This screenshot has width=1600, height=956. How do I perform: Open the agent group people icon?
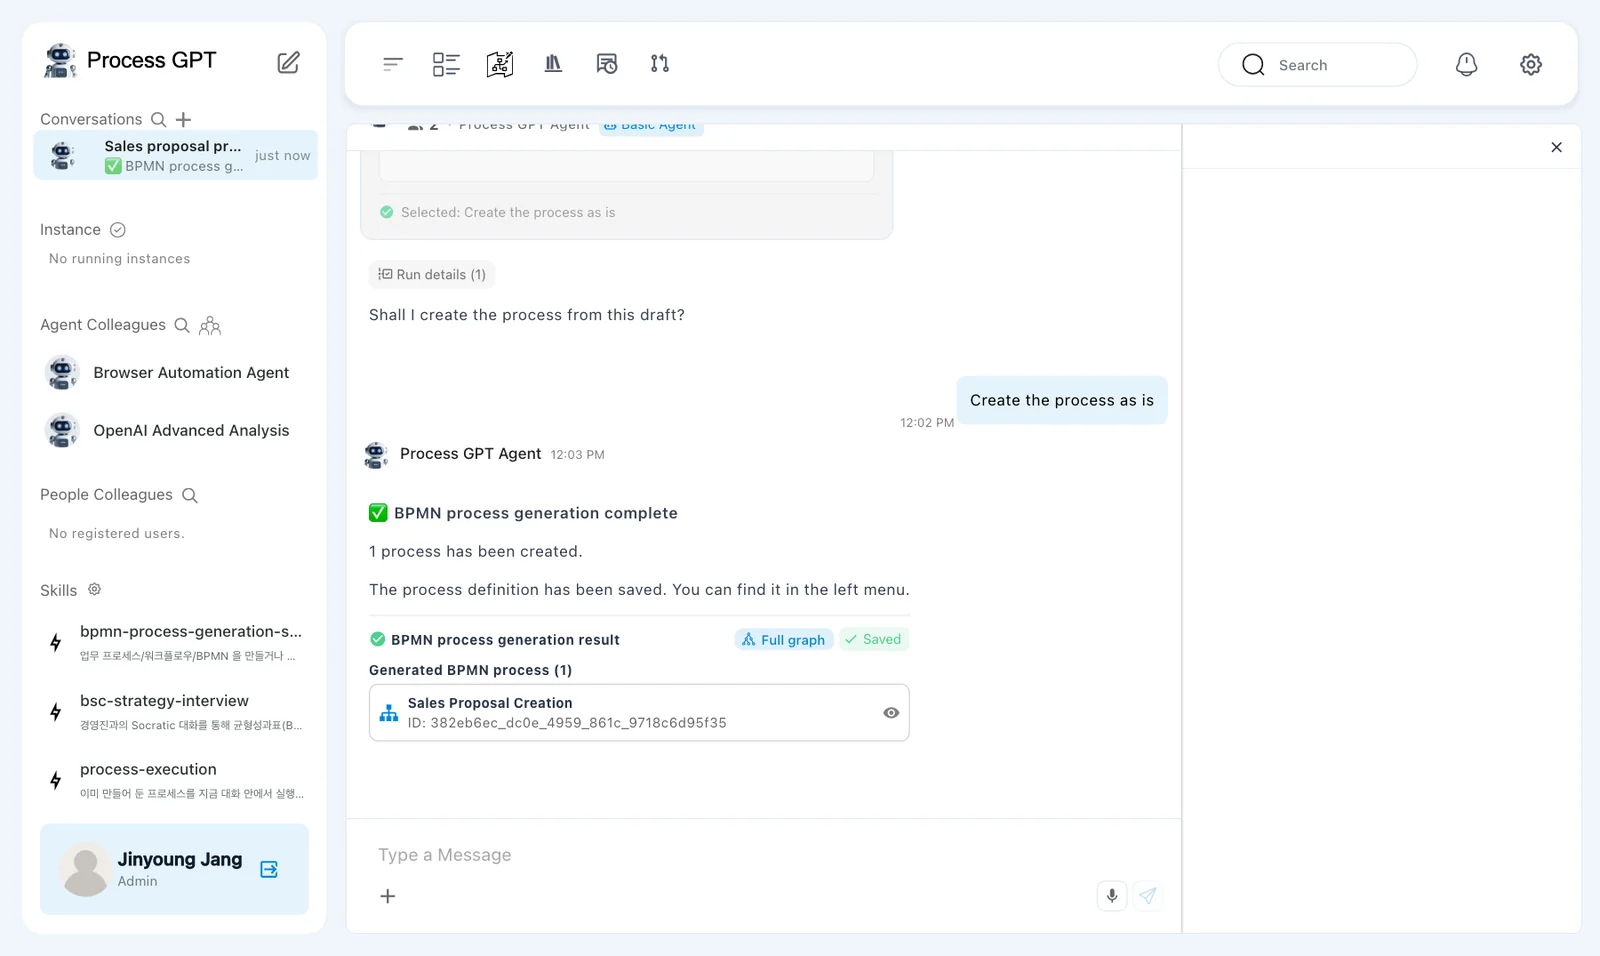[210, 325]
